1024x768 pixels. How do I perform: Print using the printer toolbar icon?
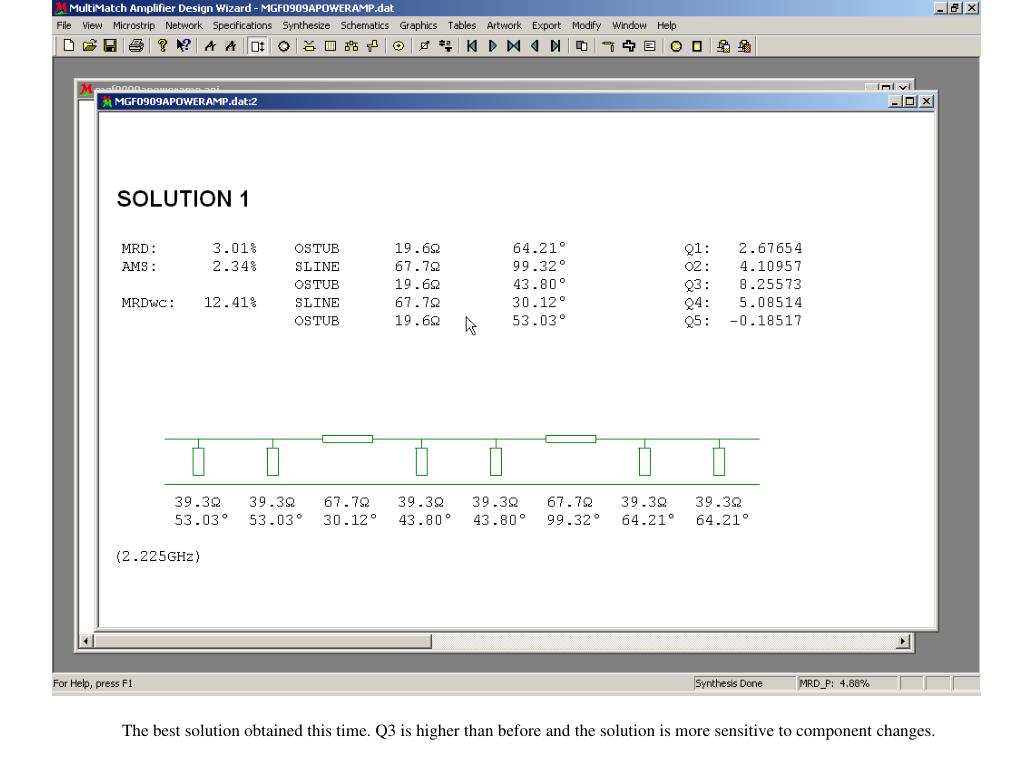click(x=136, y=46)
